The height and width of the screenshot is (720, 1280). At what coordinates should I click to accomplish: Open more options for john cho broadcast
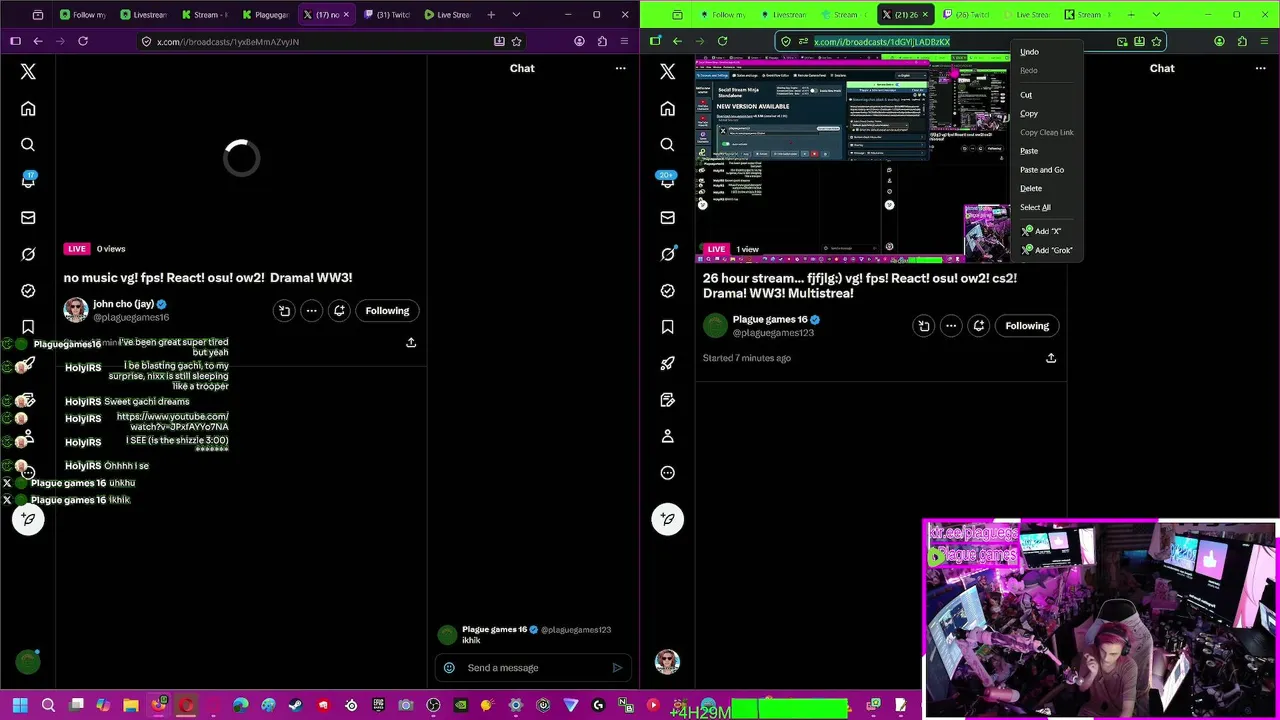(x=311, y=311)
